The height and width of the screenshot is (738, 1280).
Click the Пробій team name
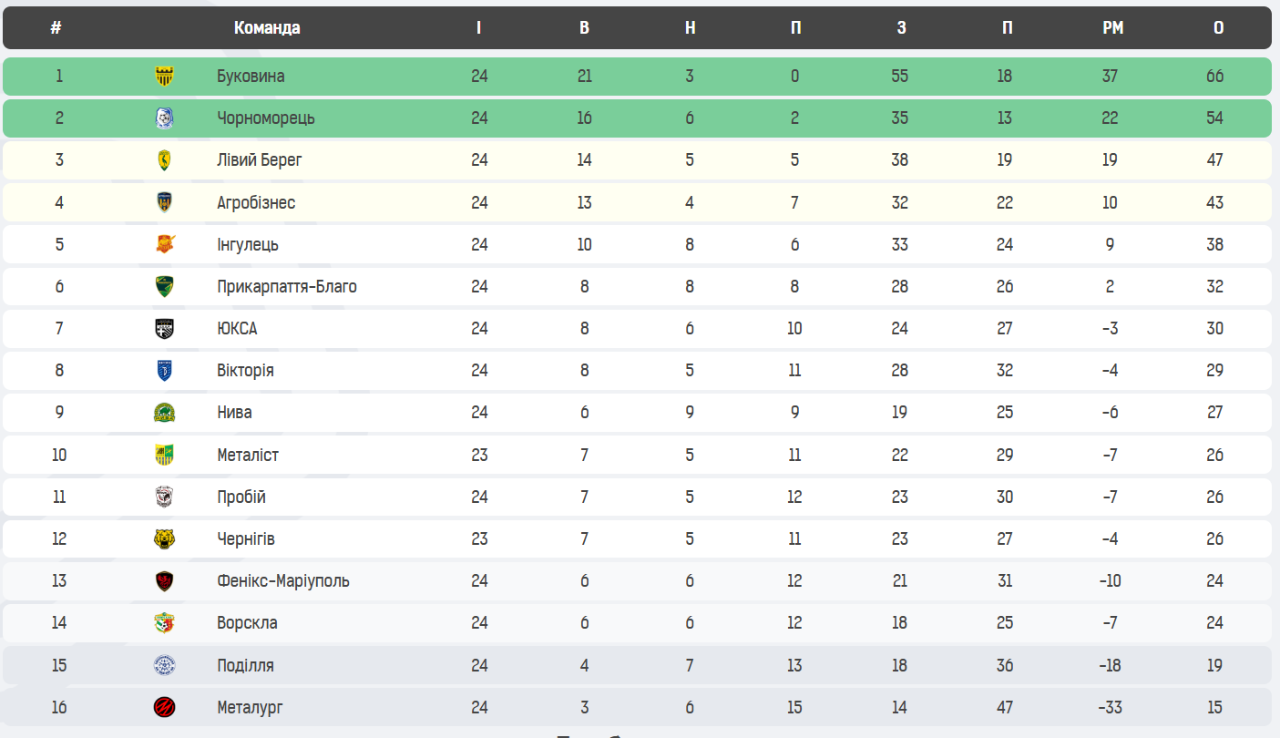click(241, 497)
